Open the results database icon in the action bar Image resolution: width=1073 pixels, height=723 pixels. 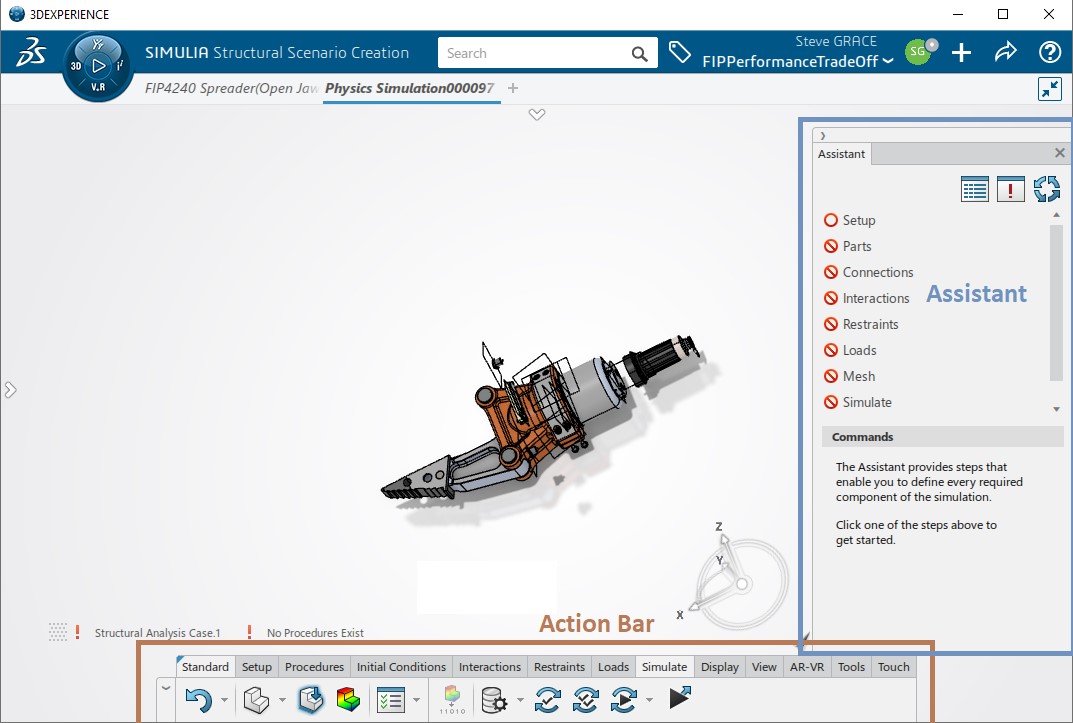tap(491, 700)
